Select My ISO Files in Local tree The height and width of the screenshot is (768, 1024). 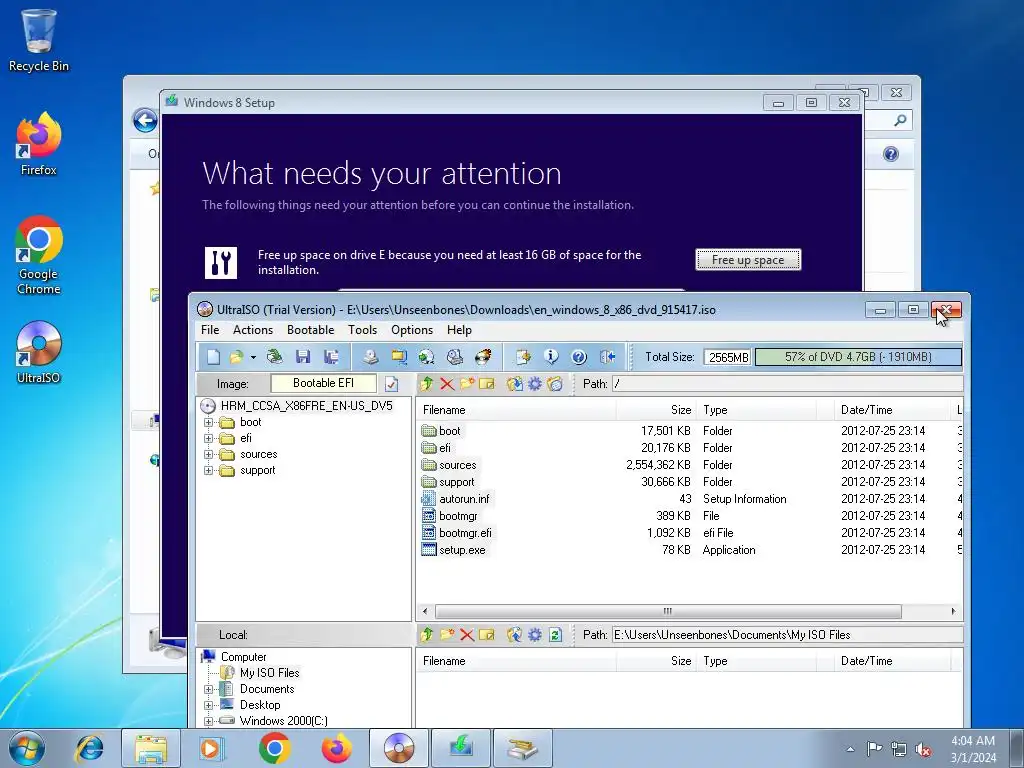[269, 673]
